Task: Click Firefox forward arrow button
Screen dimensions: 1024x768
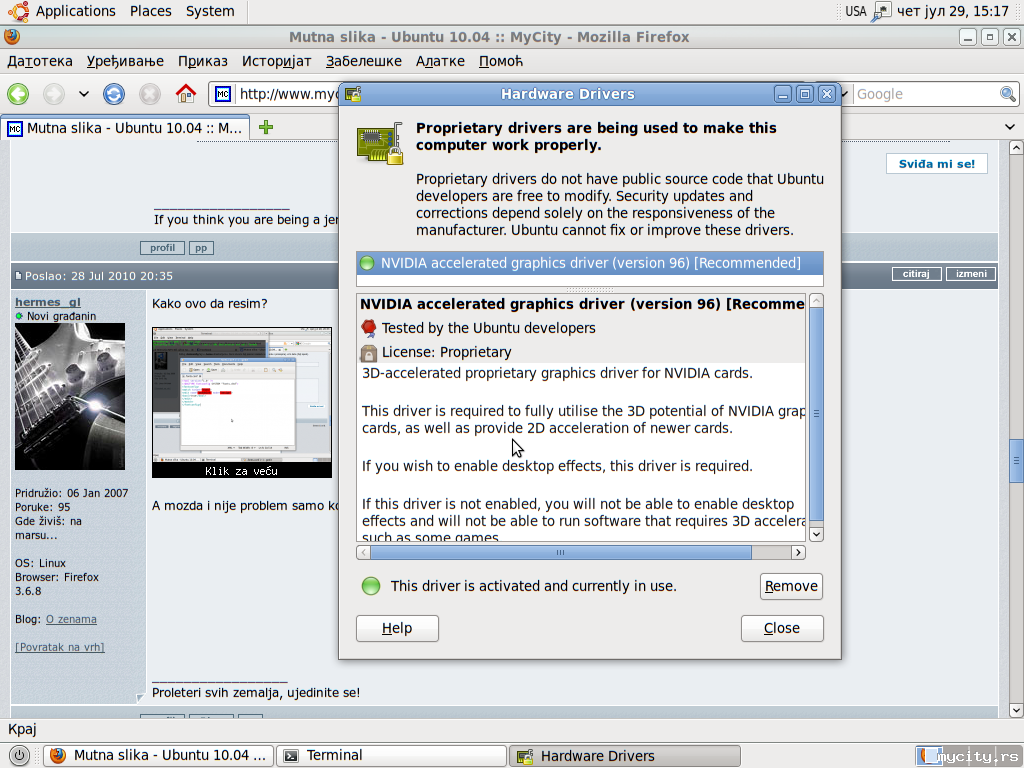Action: pos(54,94)
